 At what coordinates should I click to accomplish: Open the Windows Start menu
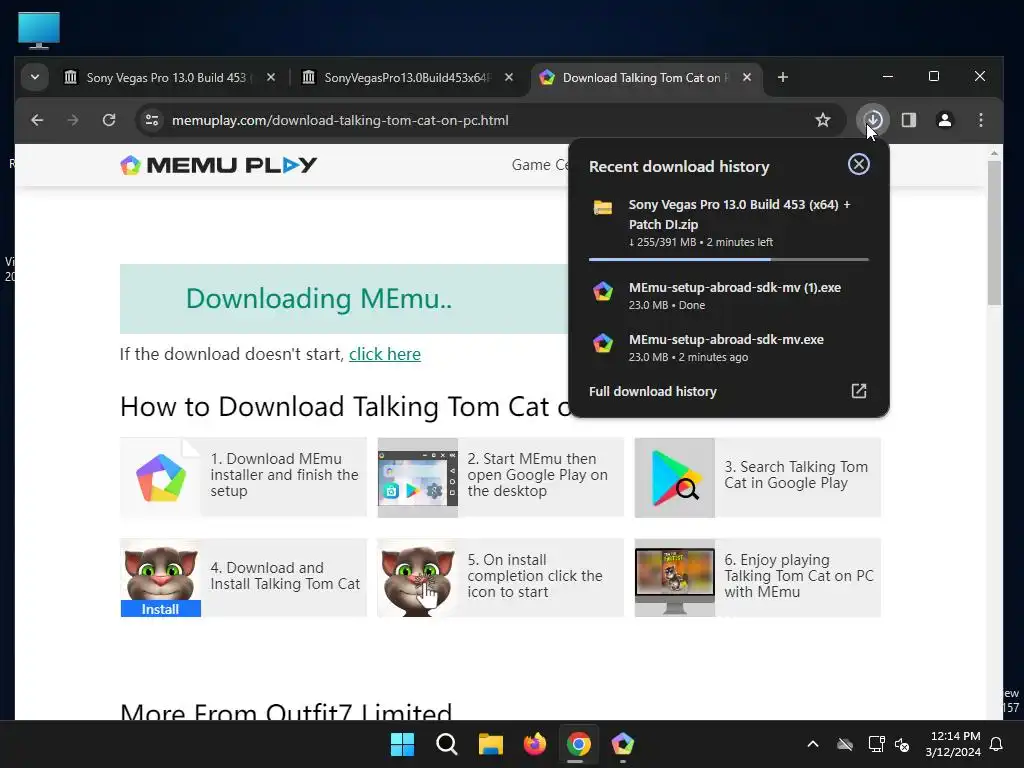[402, 744]
